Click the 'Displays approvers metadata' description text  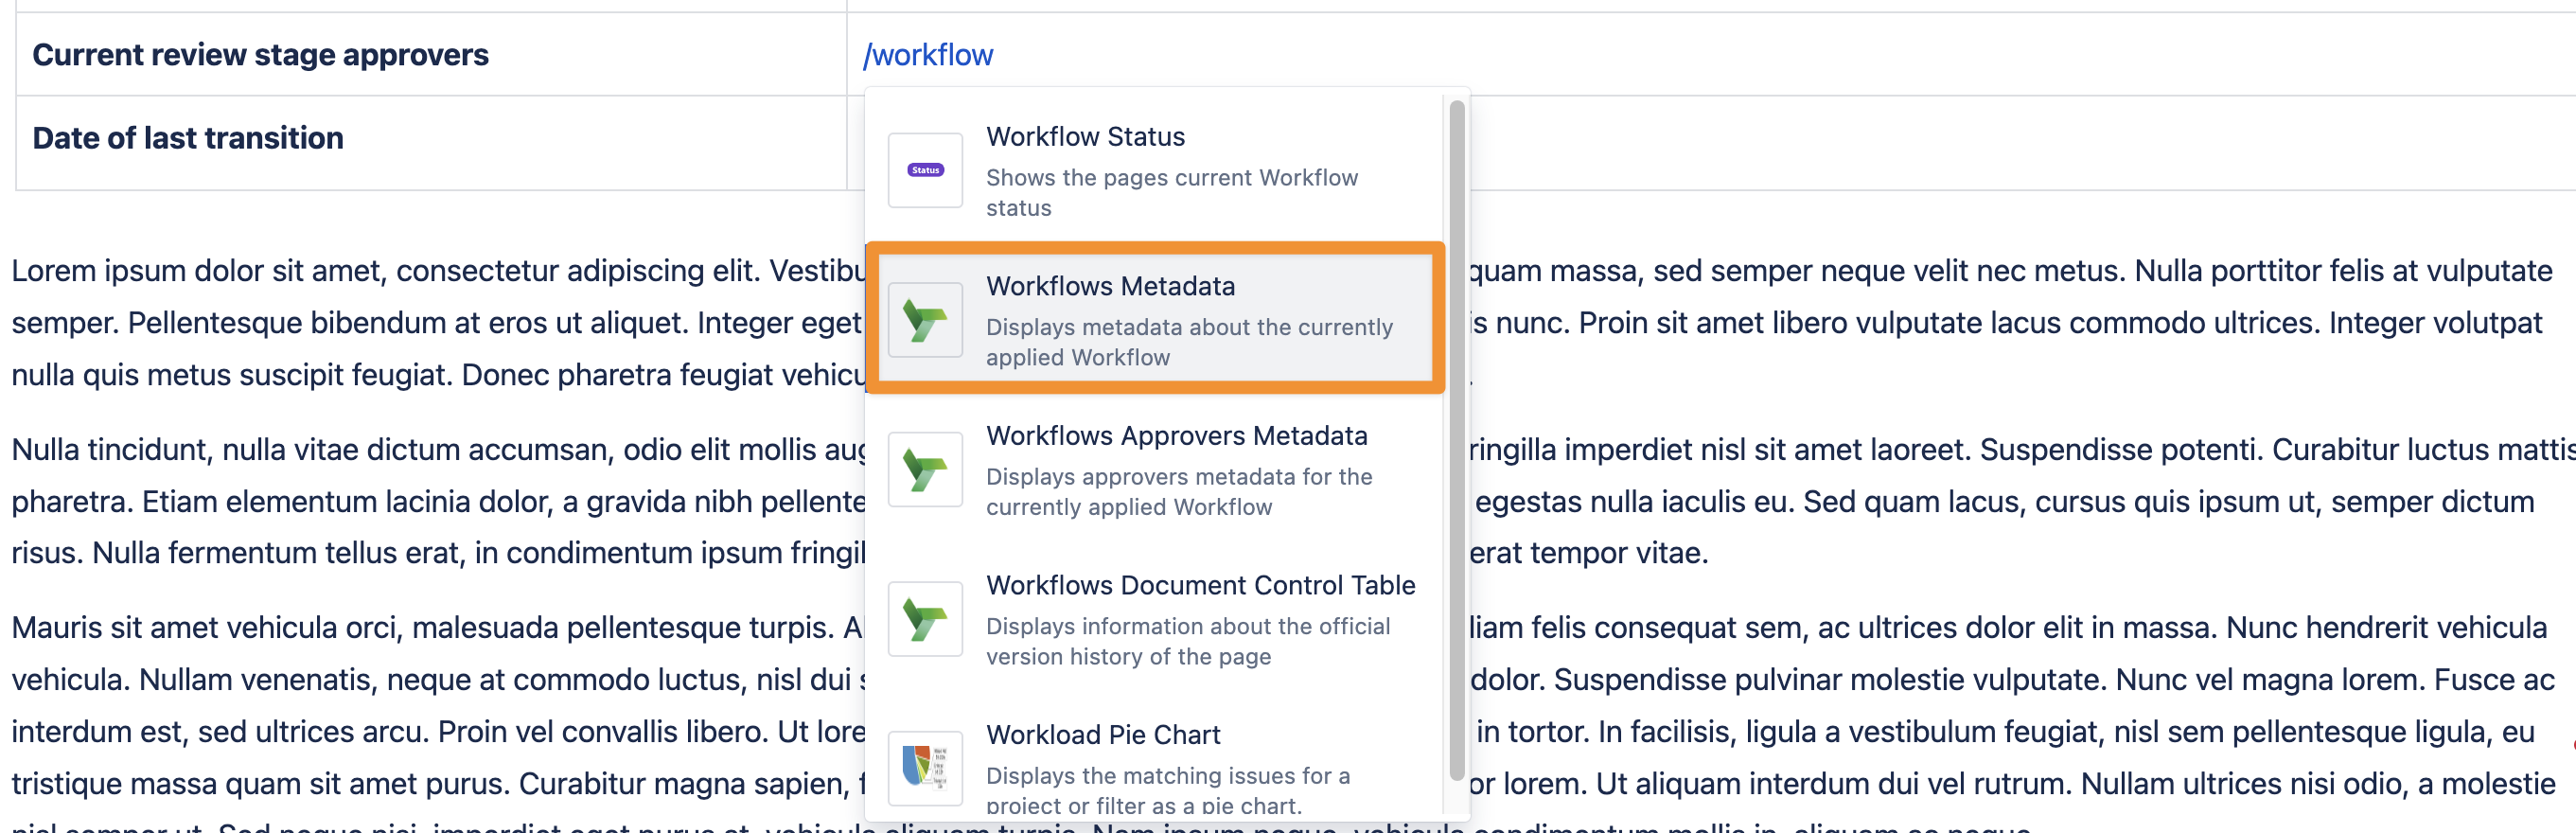coord(1178,491)
